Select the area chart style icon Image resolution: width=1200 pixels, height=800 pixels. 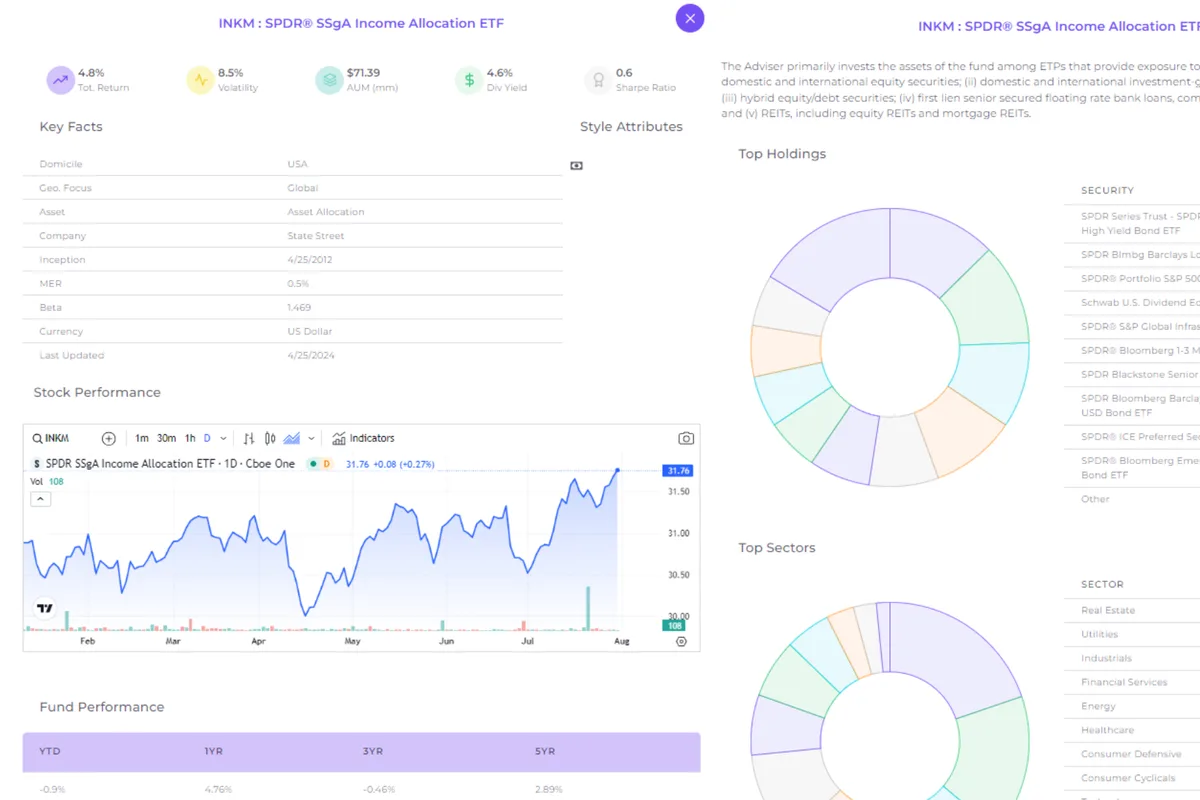coord(292,438)
